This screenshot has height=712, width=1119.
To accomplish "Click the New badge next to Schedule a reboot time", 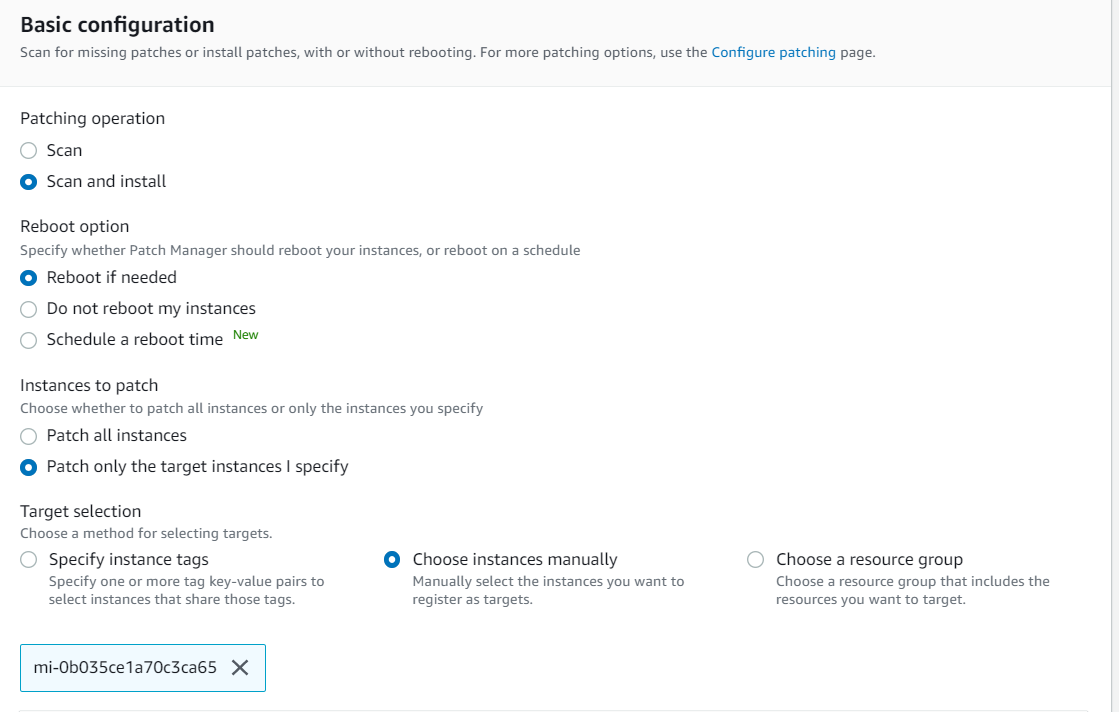I will 245,334.
